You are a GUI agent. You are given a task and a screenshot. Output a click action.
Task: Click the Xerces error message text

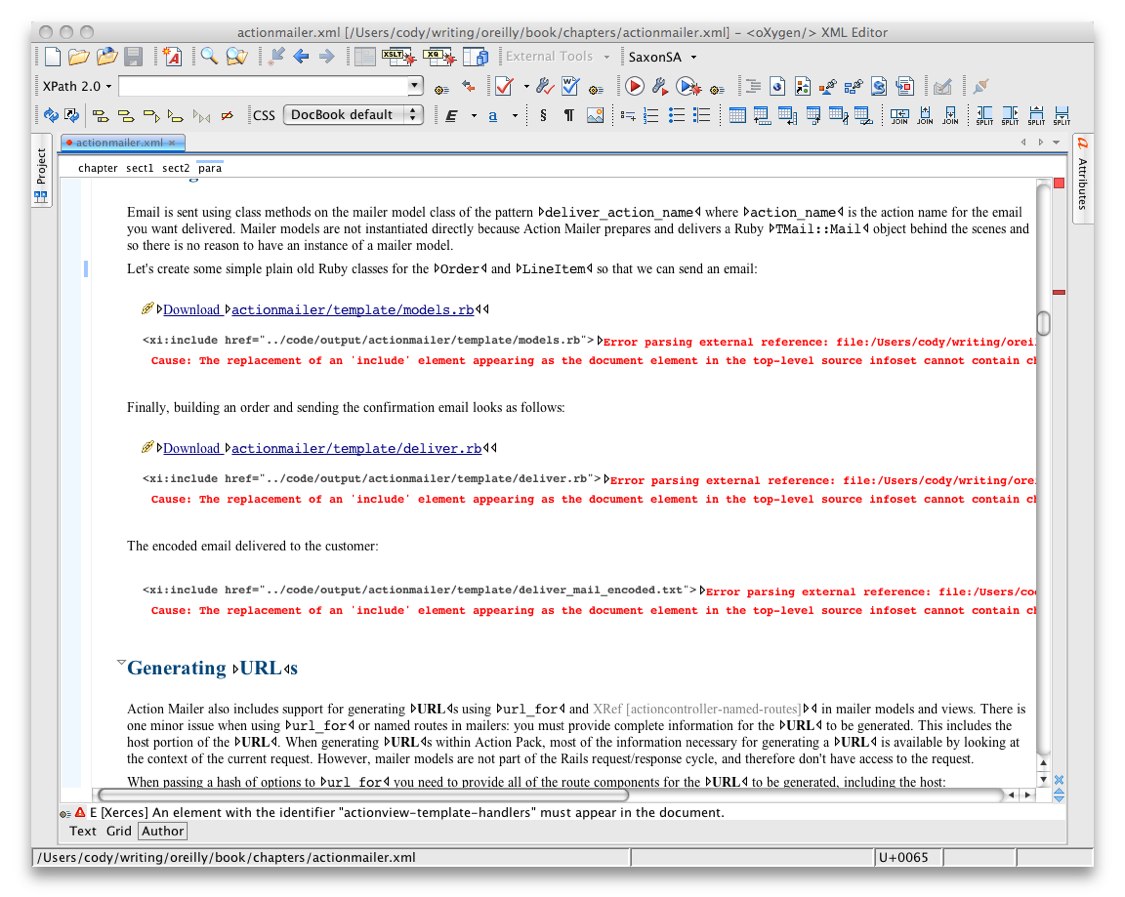click(407, 812)
